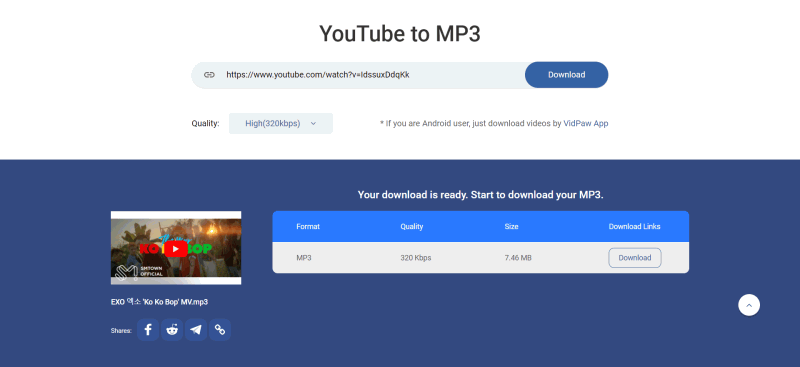Select the 7.46 MB size cell
Screen dimensions: 800x367
[x=518, y=258]
